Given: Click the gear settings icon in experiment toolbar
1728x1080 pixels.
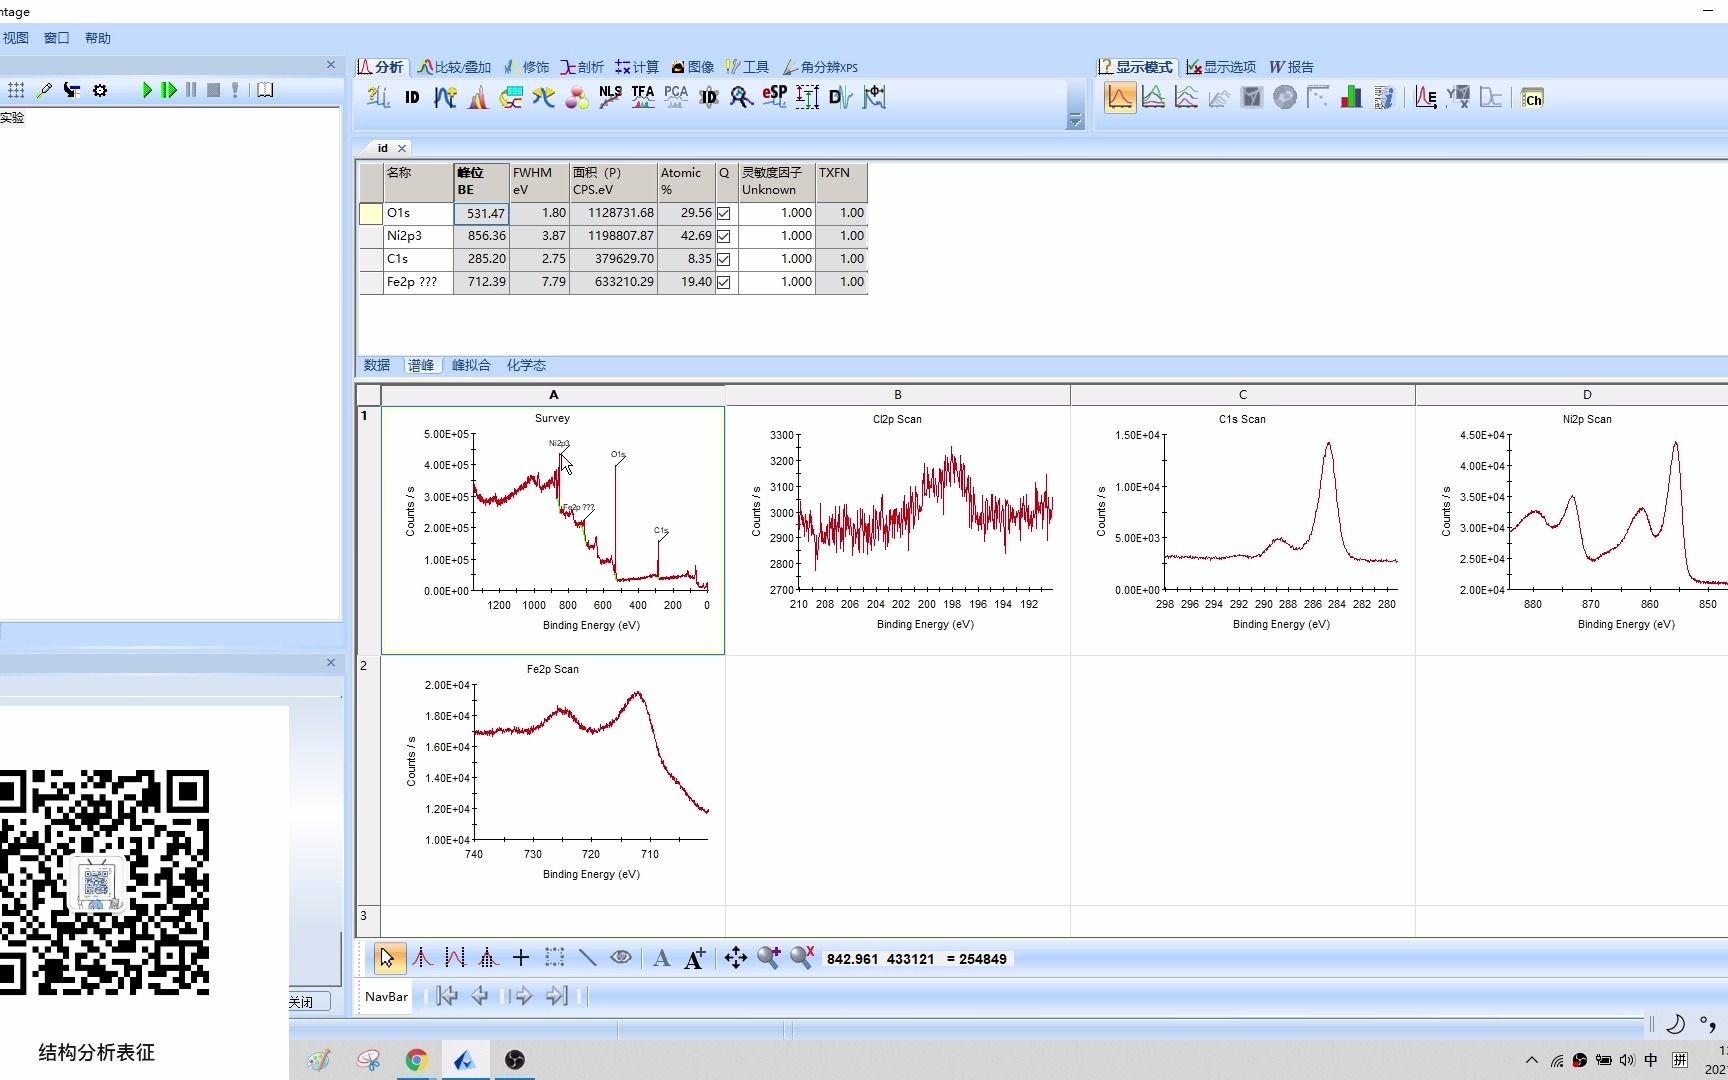Looking at the screenshot, I should point(100,90).
